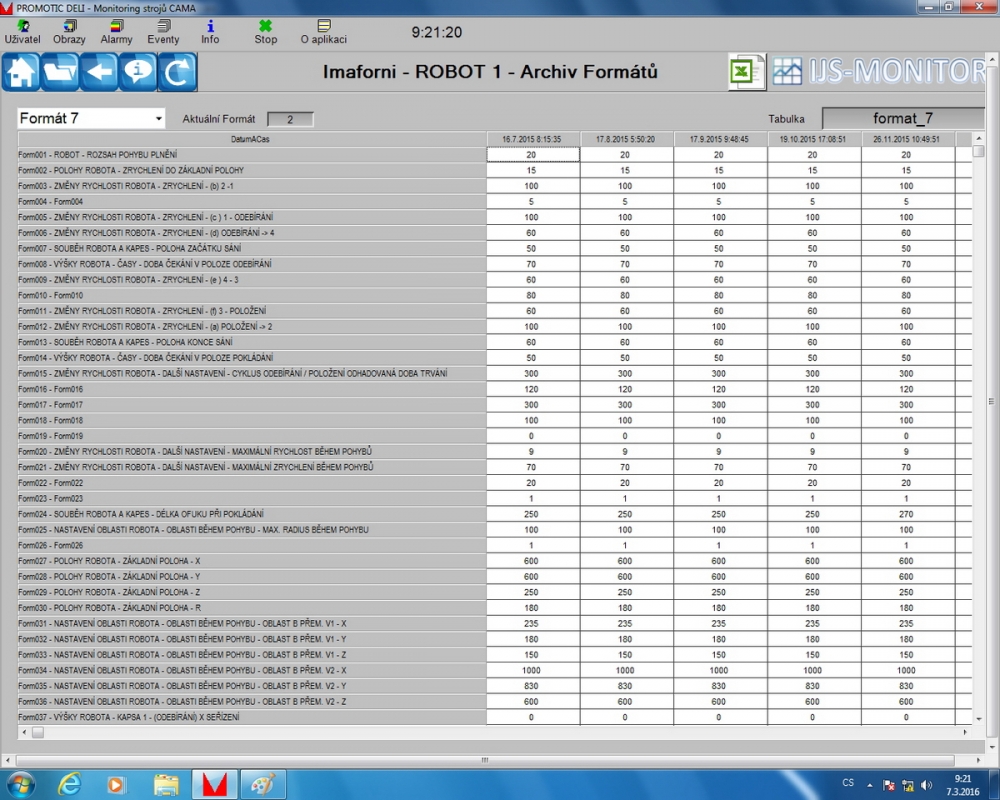1000x800 pixels.
Task: Click the horizontal scrollbar right arrow
Action: pos(965,732)
